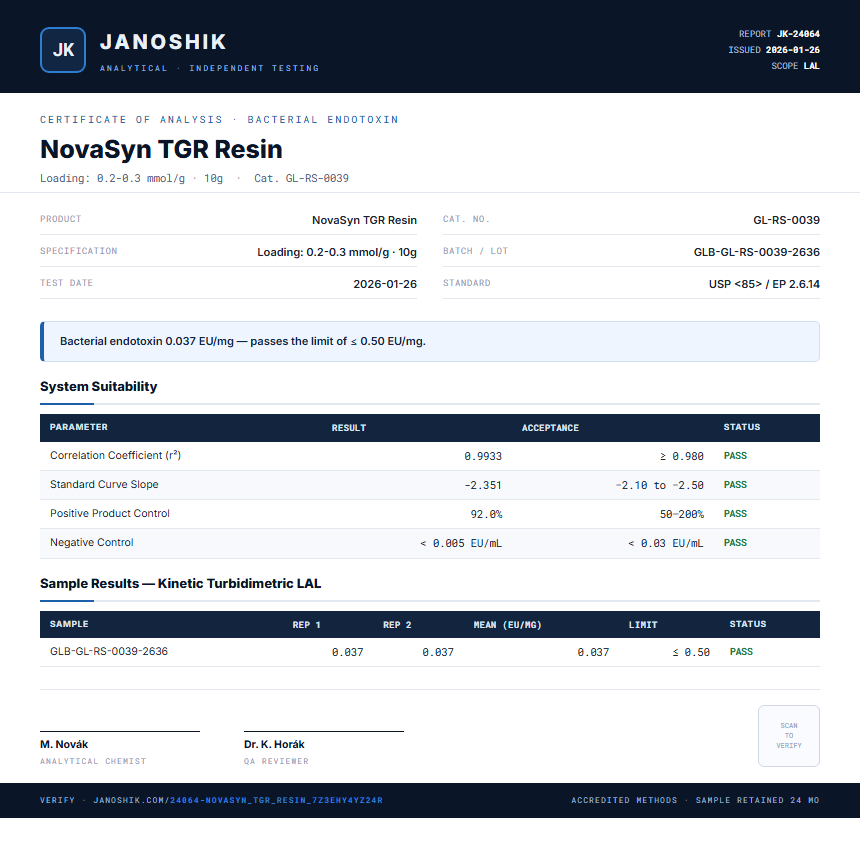The image size is (860, 846).
Task: Click the ACCEPTANCE column header
Action: click(x=550, y=428)
